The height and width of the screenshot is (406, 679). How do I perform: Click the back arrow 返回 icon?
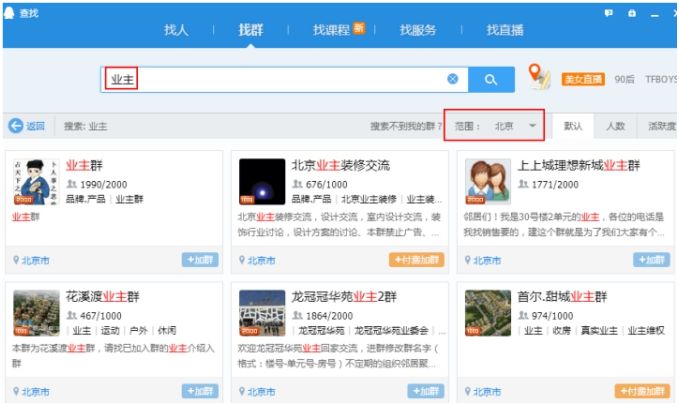tap(16, 126)
